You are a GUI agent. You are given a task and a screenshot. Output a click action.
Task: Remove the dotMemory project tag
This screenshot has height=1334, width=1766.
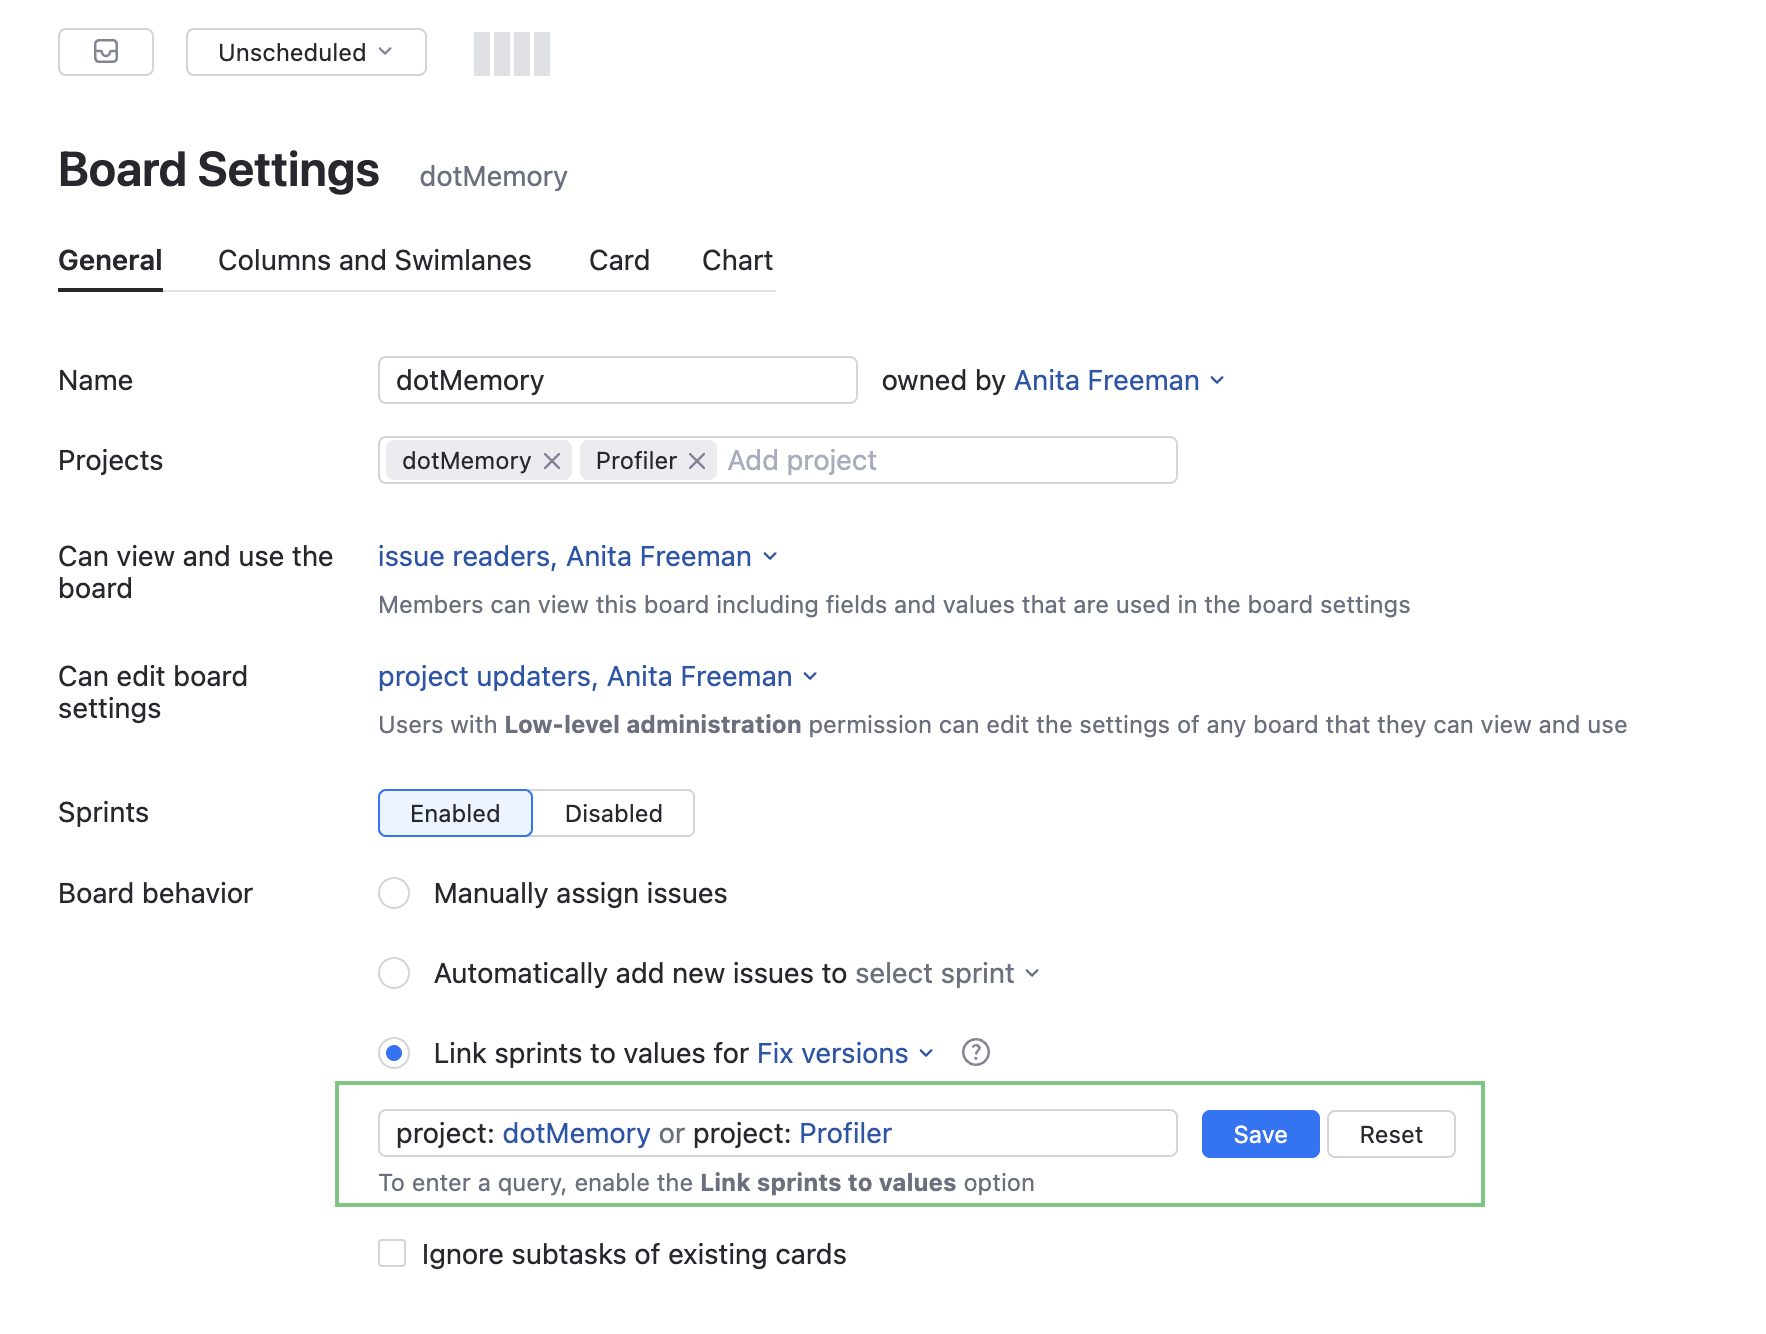pos(552,461)
